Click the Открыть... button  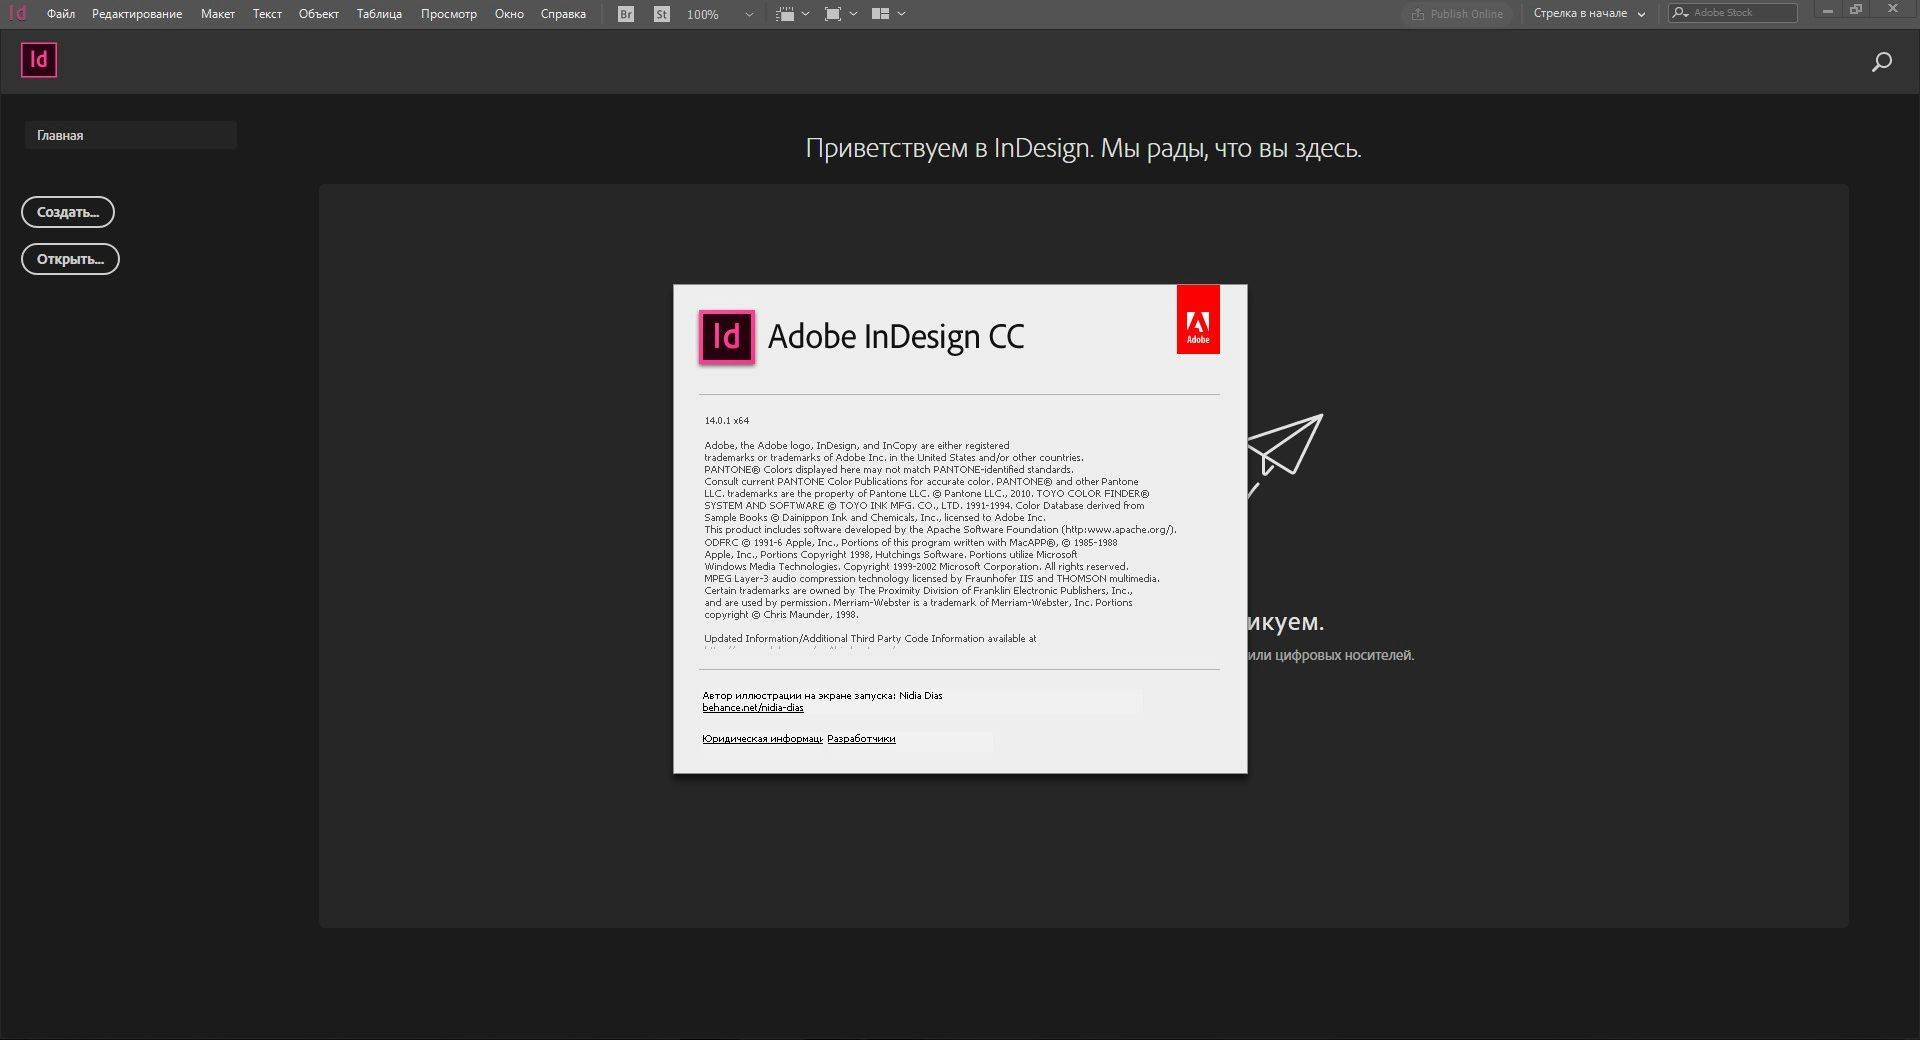coord(70,259)
